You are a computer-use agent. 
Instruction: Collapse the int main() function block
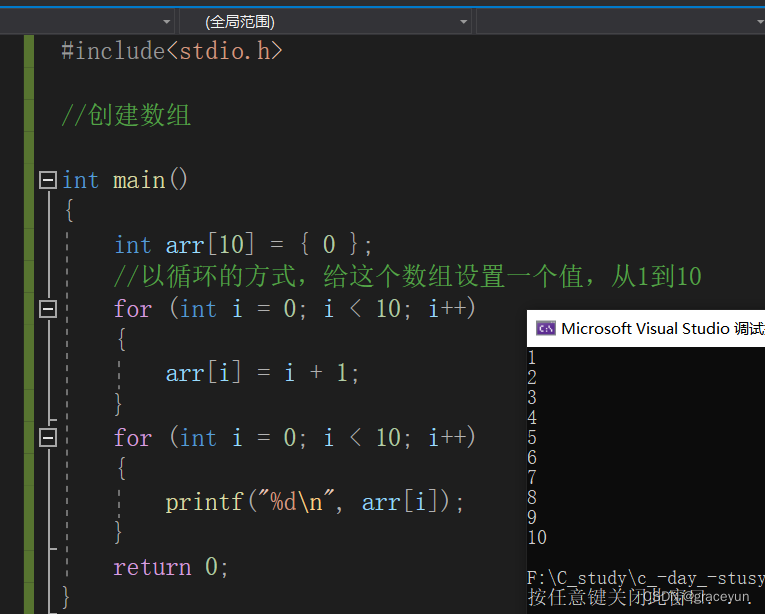[x=48, y=180]
